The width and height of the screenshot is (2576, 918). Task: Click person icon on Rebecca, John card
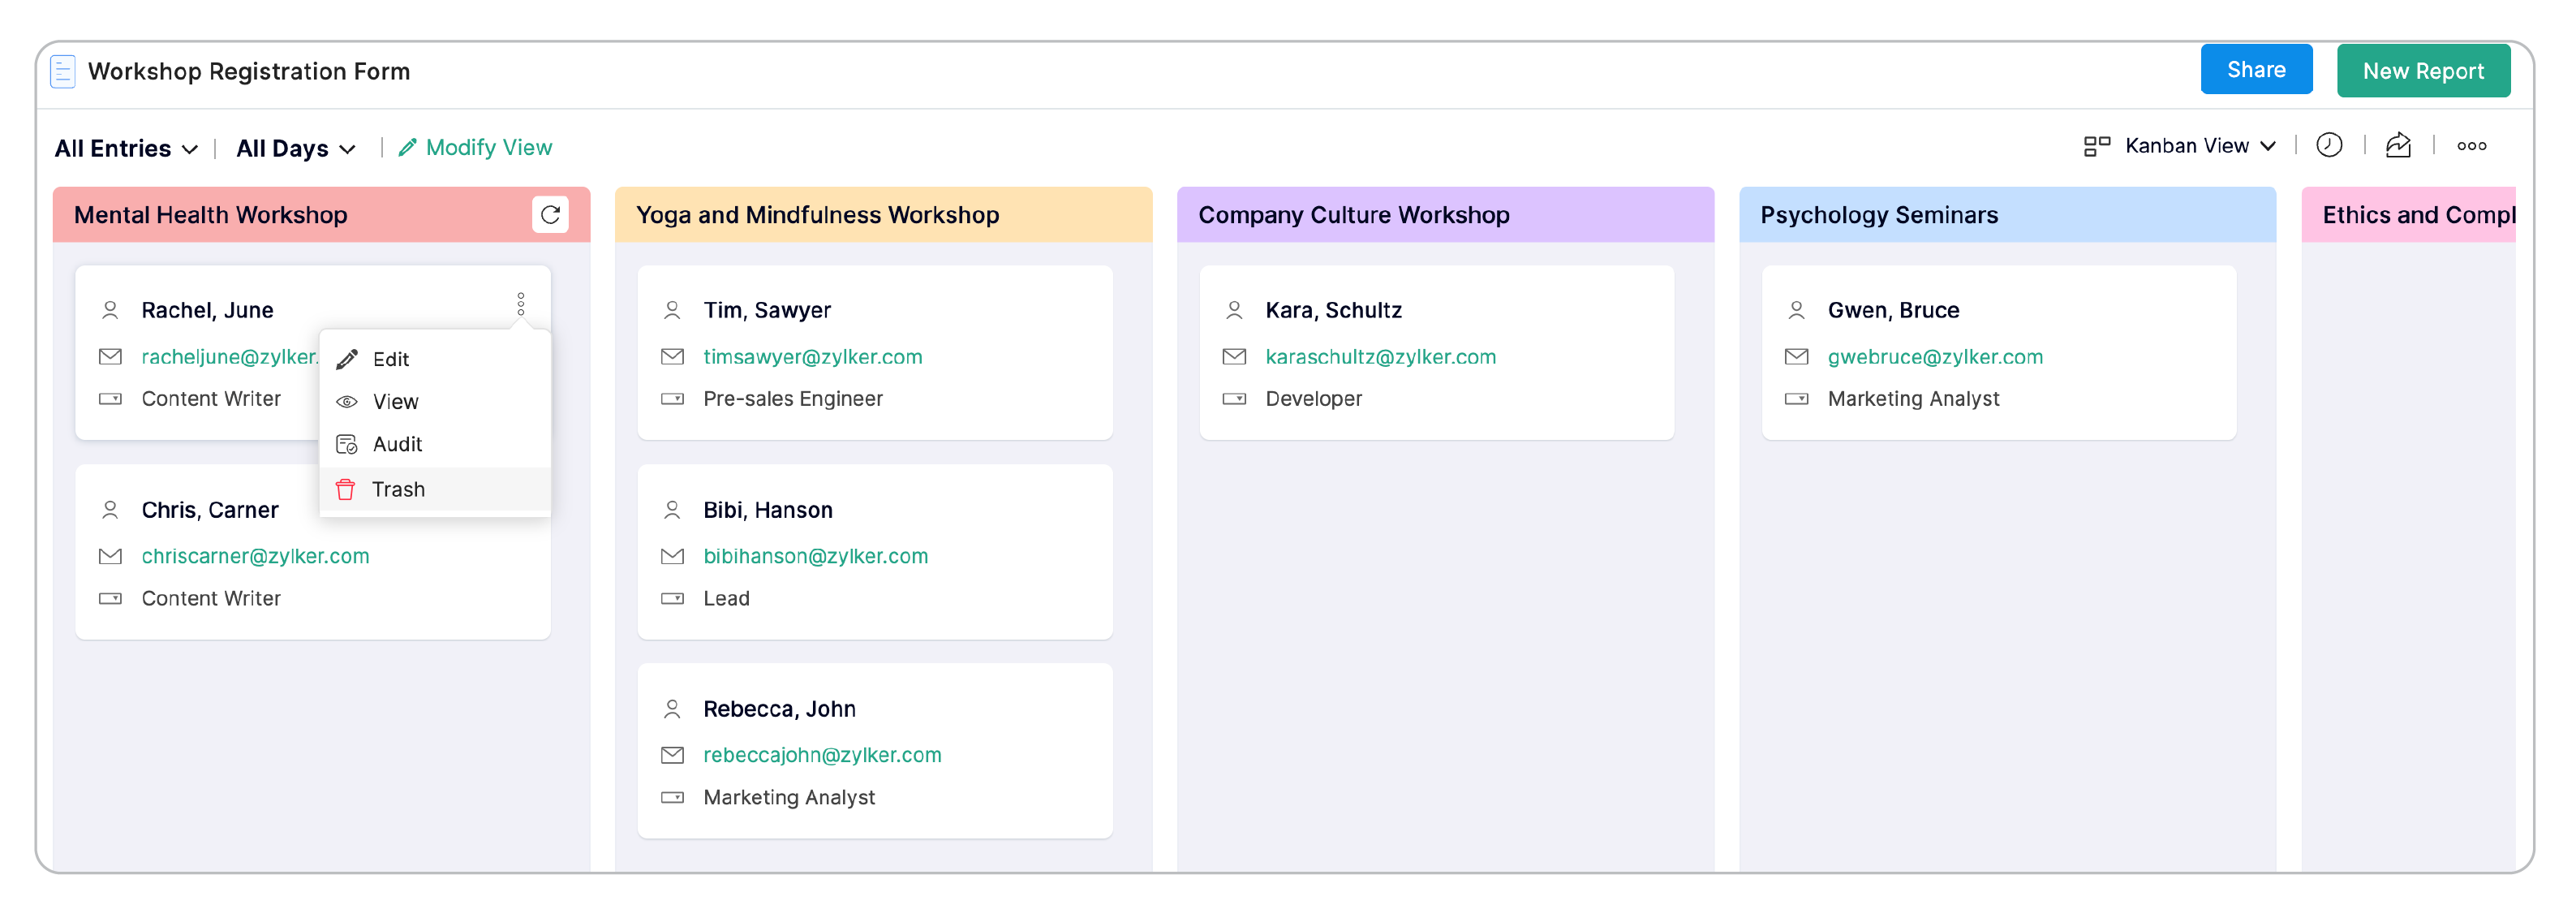[672, 709]
